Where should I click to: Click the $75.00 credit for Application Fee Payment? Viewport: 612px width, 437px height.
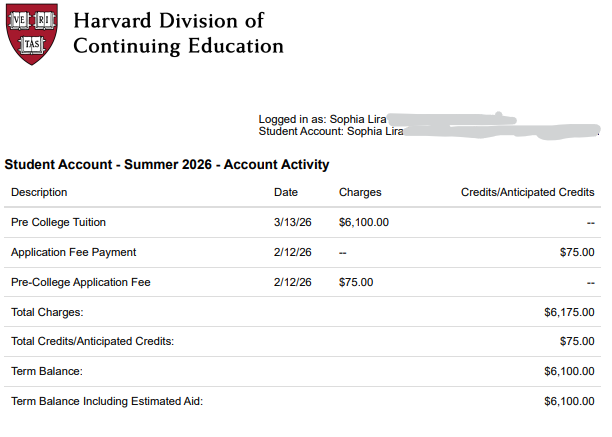point(577,252)
